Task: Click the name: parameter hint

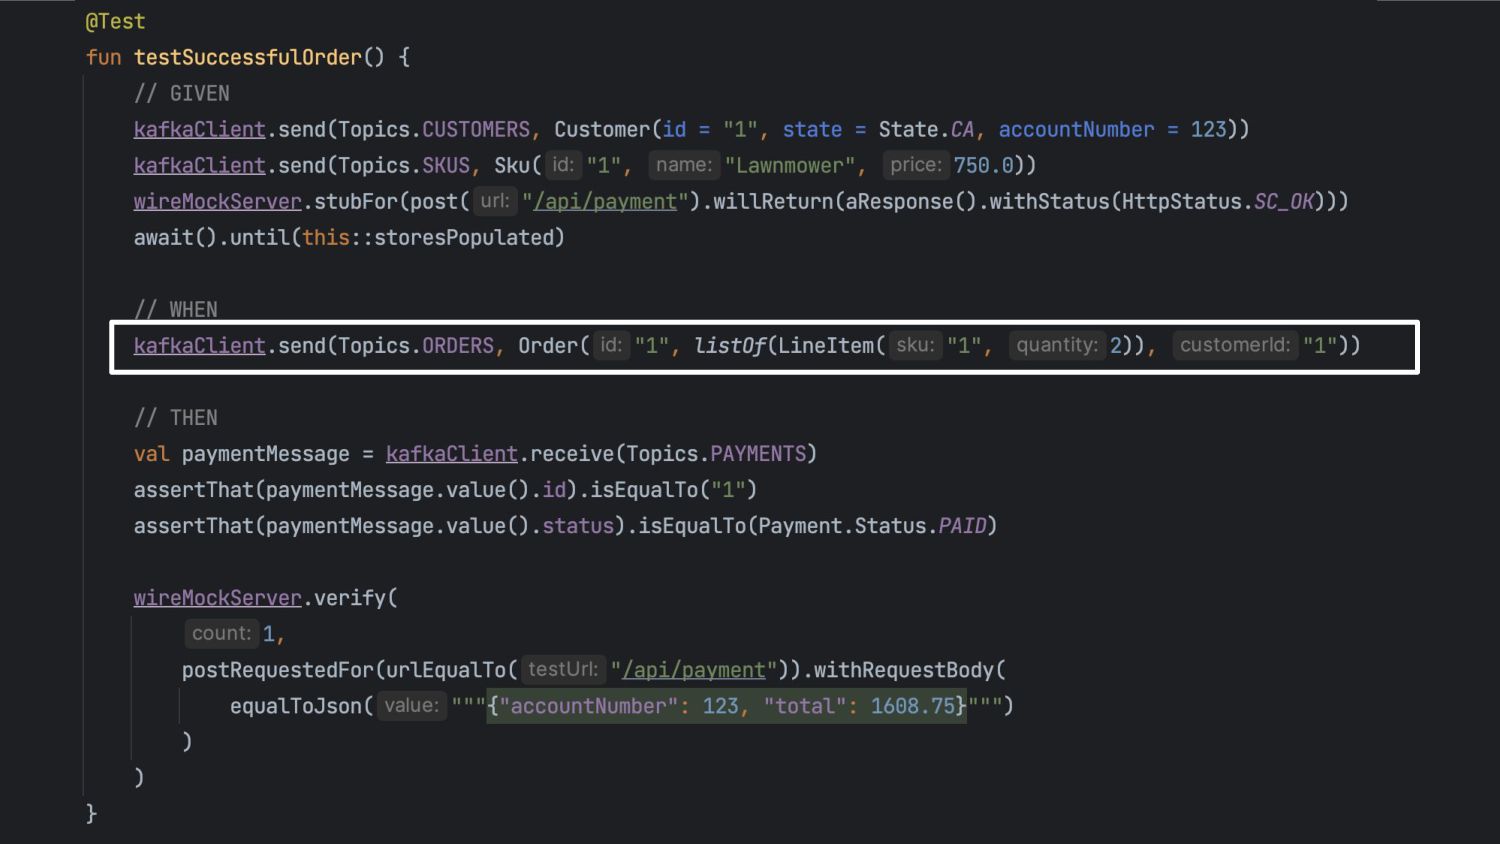Action: [x=684, y=165]
